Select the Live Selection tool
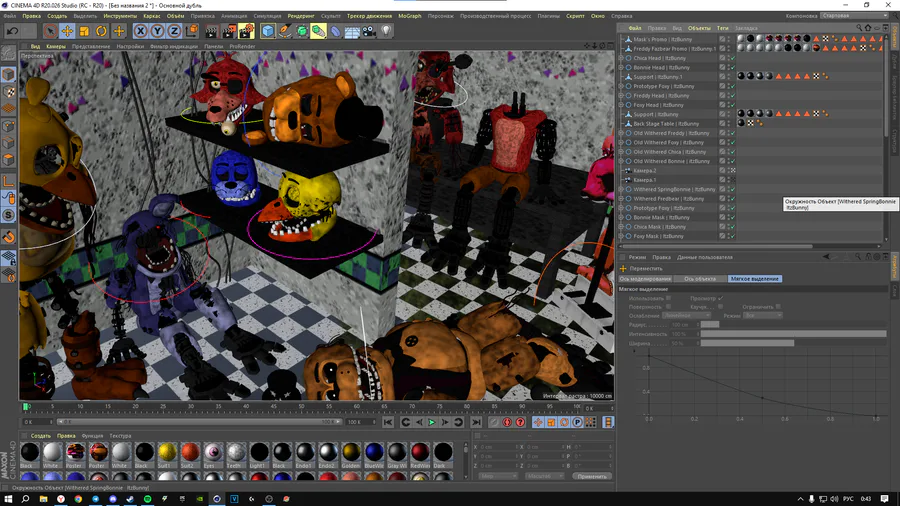Screen dimensions: 900x506 pyautogui.click(x=51, y=31)
